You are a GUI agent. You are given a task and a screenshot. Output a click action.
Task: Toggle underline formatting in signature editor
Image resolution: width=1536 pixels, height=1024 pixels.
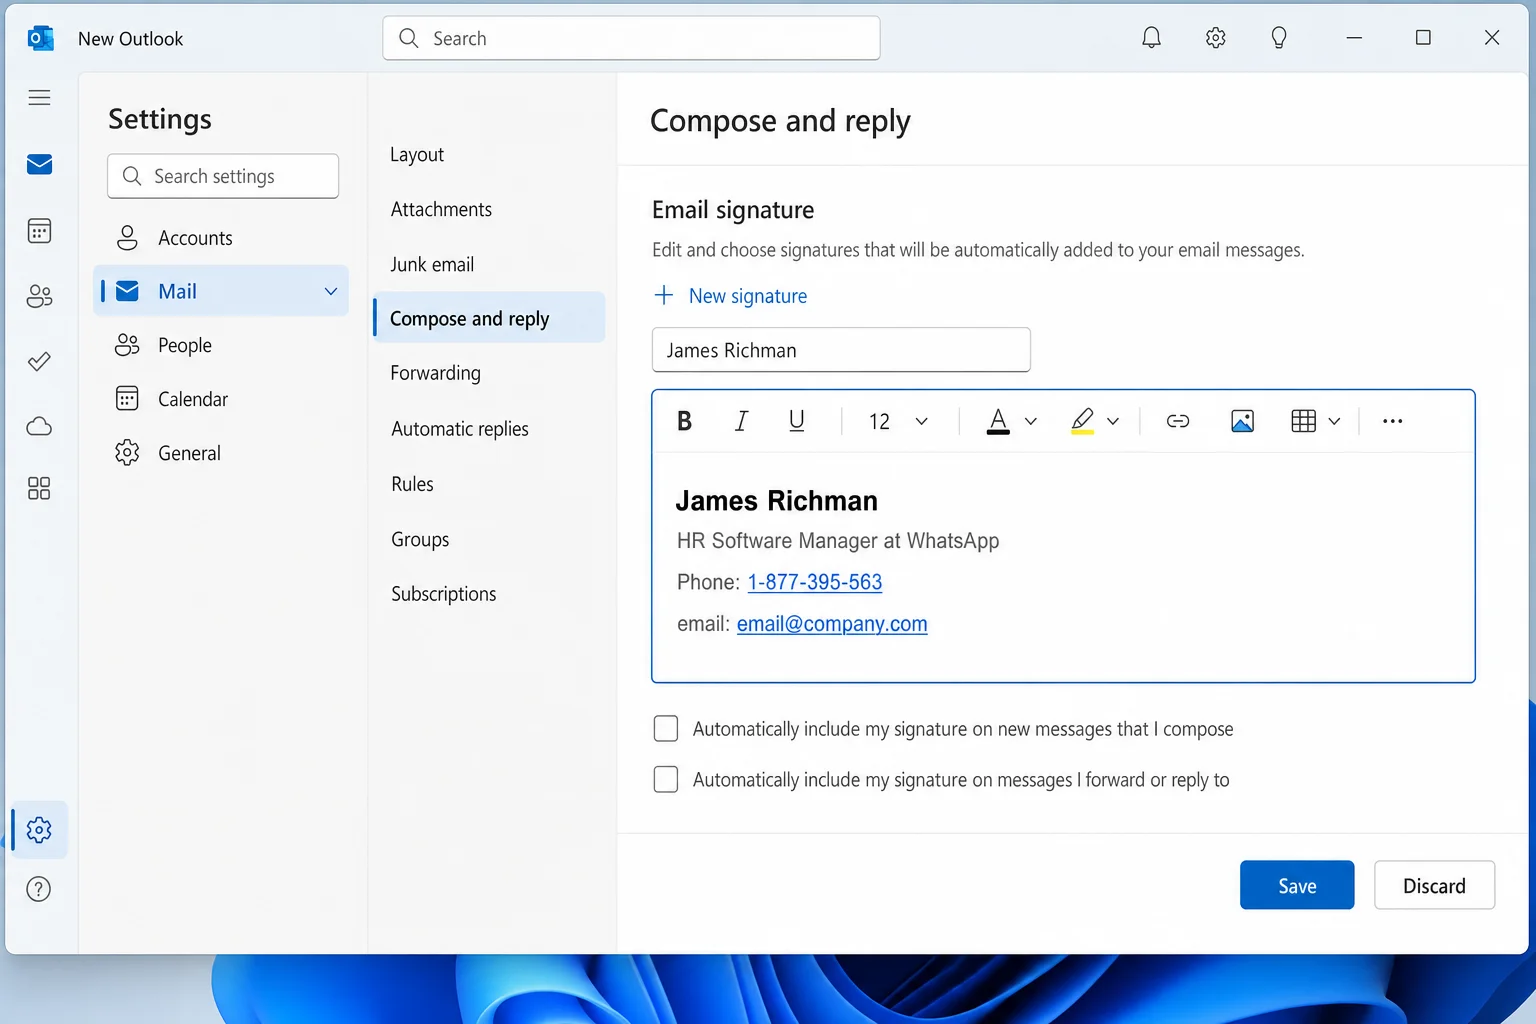797,421
